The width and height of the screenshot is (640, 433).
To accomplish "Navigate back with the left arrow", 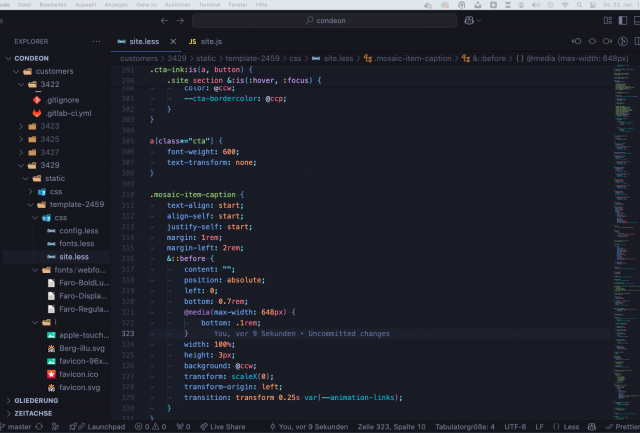I will click(x=164, y=20).
